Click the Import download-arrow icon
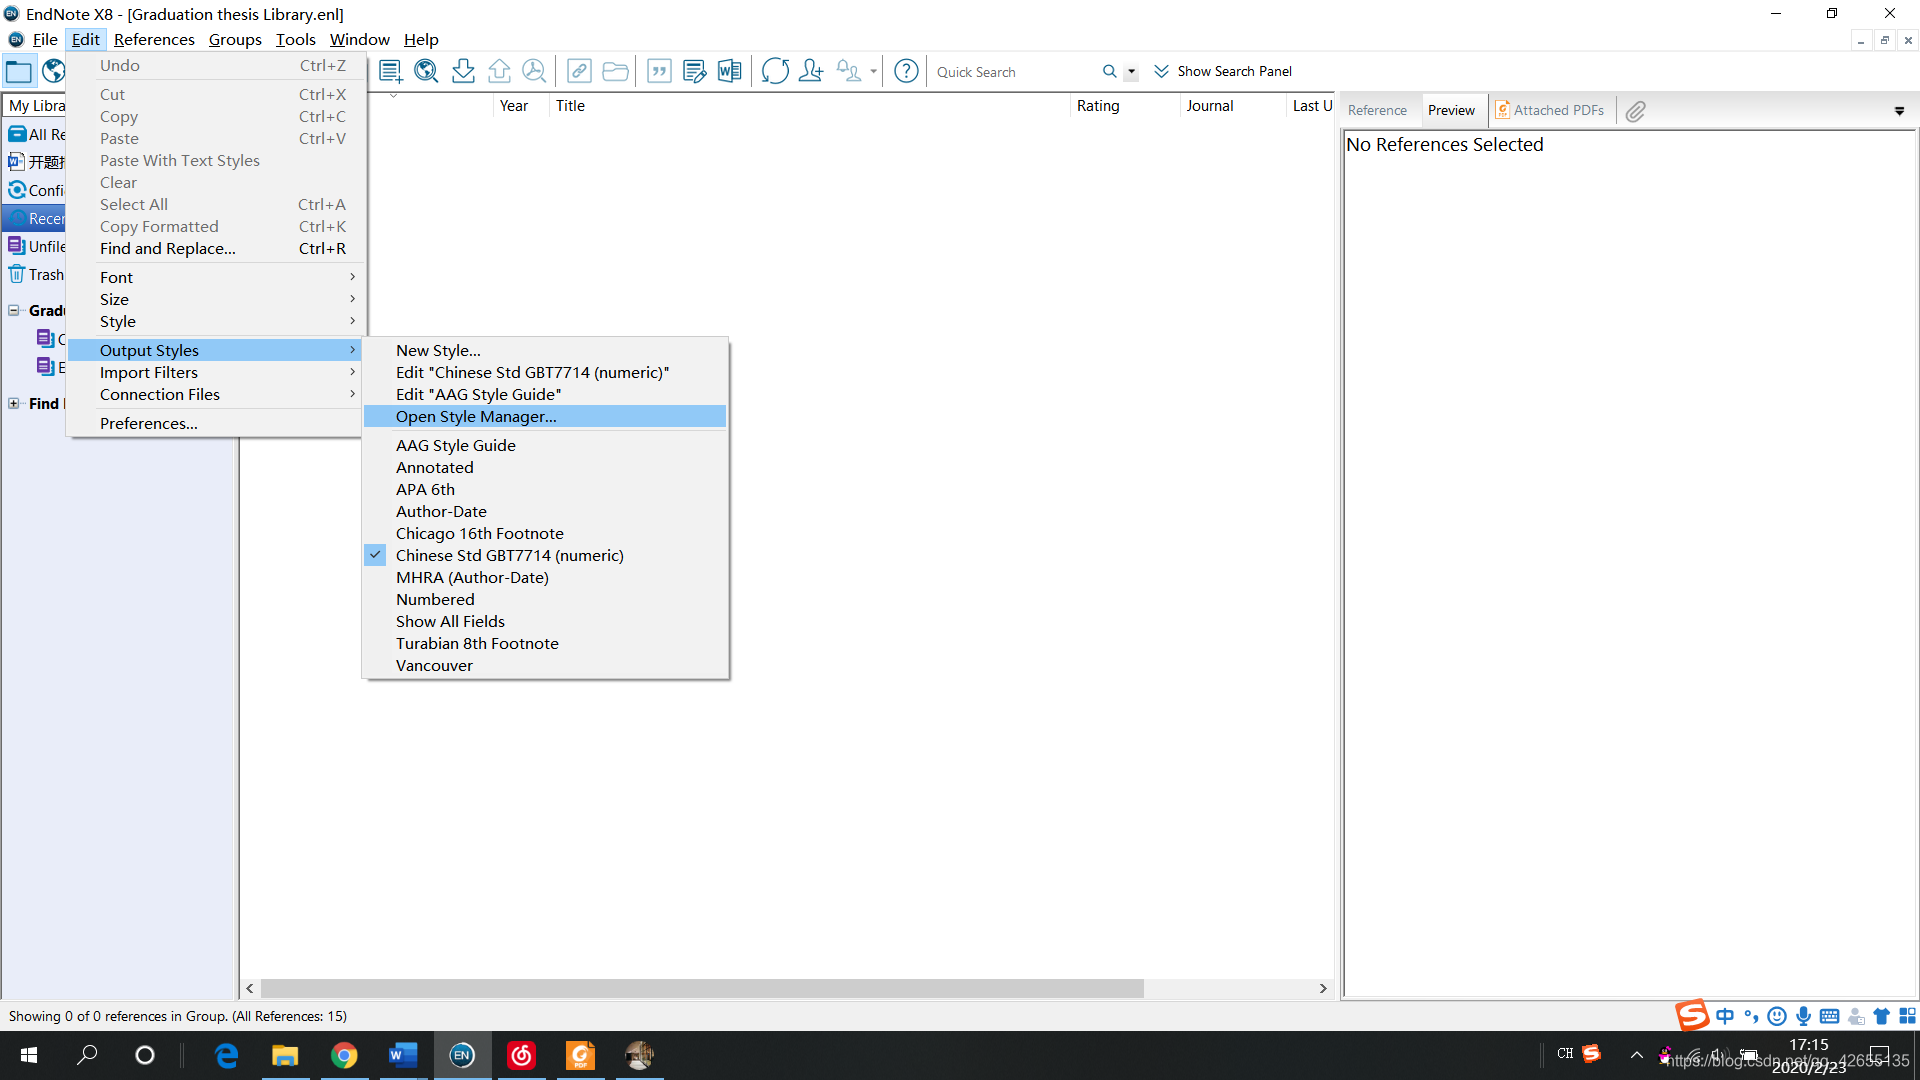1920x1080 pixels. (x=463, y=71)
